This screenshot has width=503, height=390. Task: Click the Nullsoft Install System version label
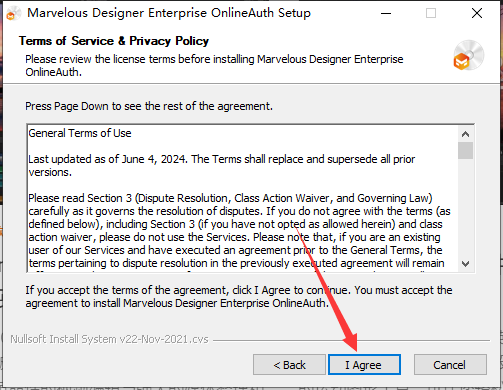click(109, 339)
